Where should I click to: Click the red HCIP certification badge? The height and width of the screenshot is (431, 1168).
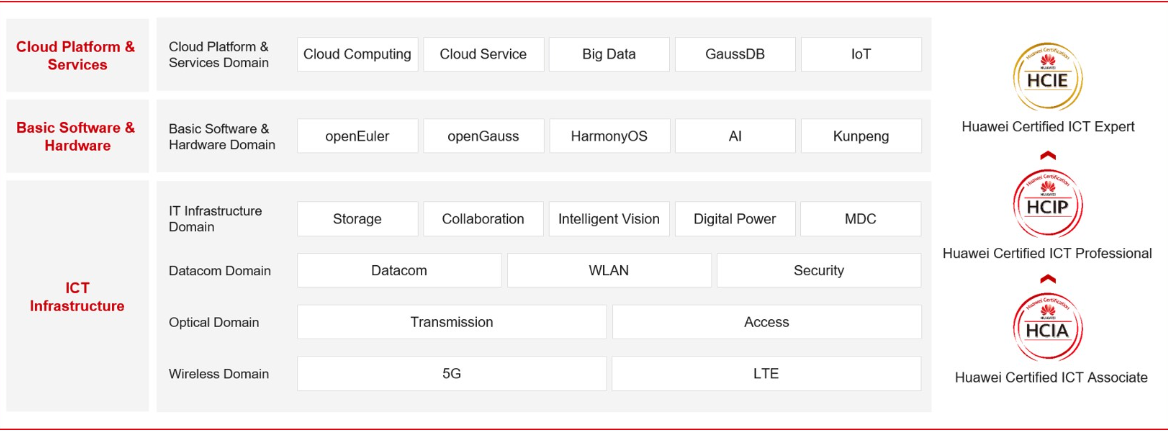tap(1047, 204)
